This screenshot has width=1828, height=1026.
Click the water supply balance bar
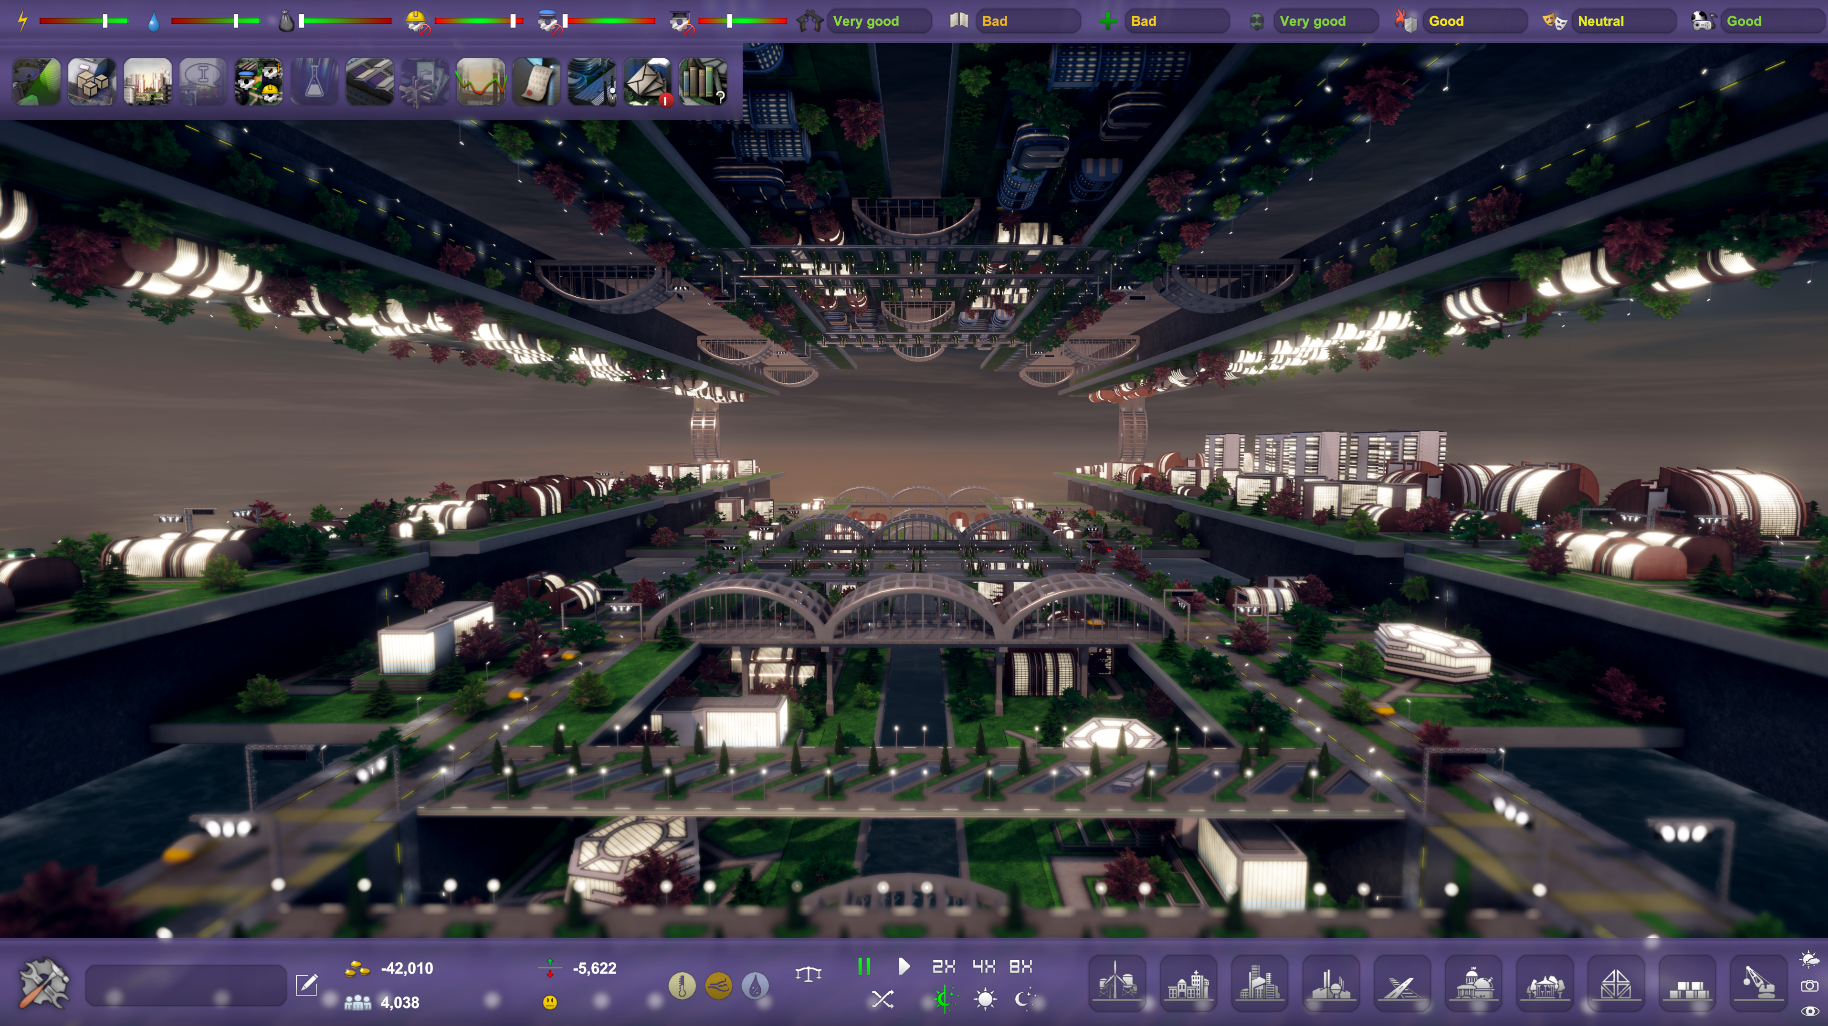click(x=215, y=21)
